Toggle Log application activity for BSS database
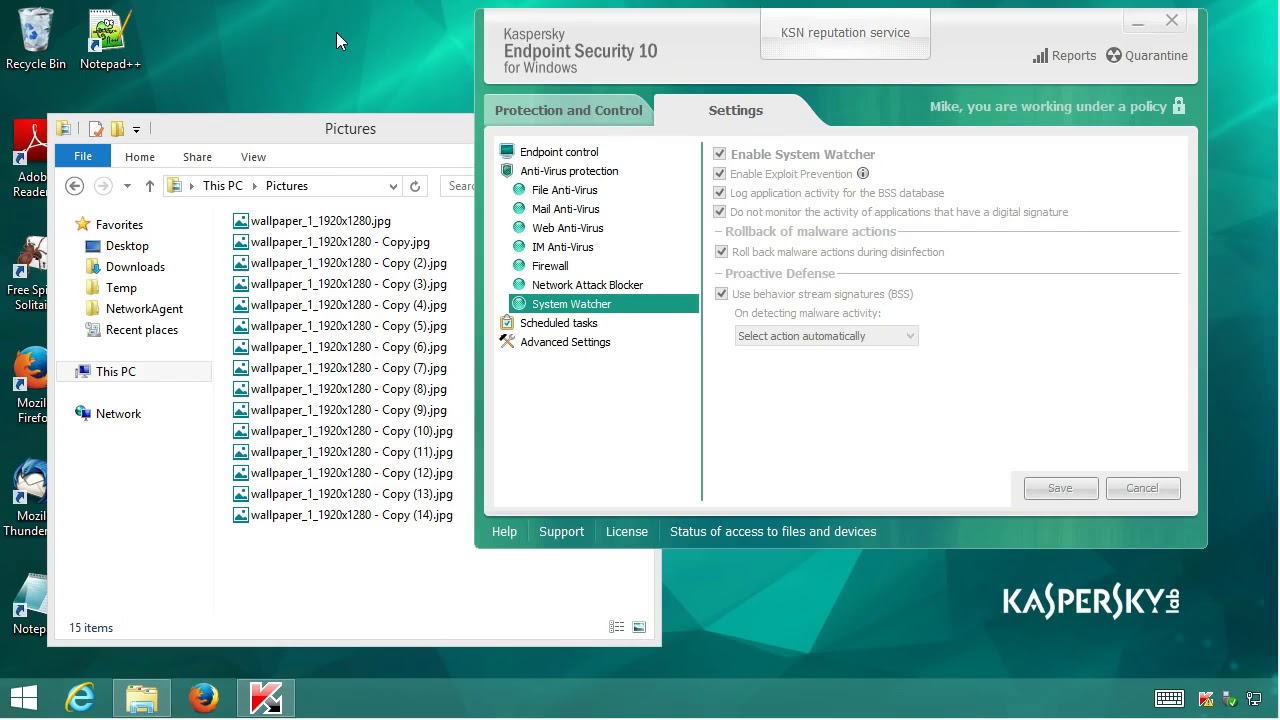1280x720 pixels. click(x=719, y=193)
